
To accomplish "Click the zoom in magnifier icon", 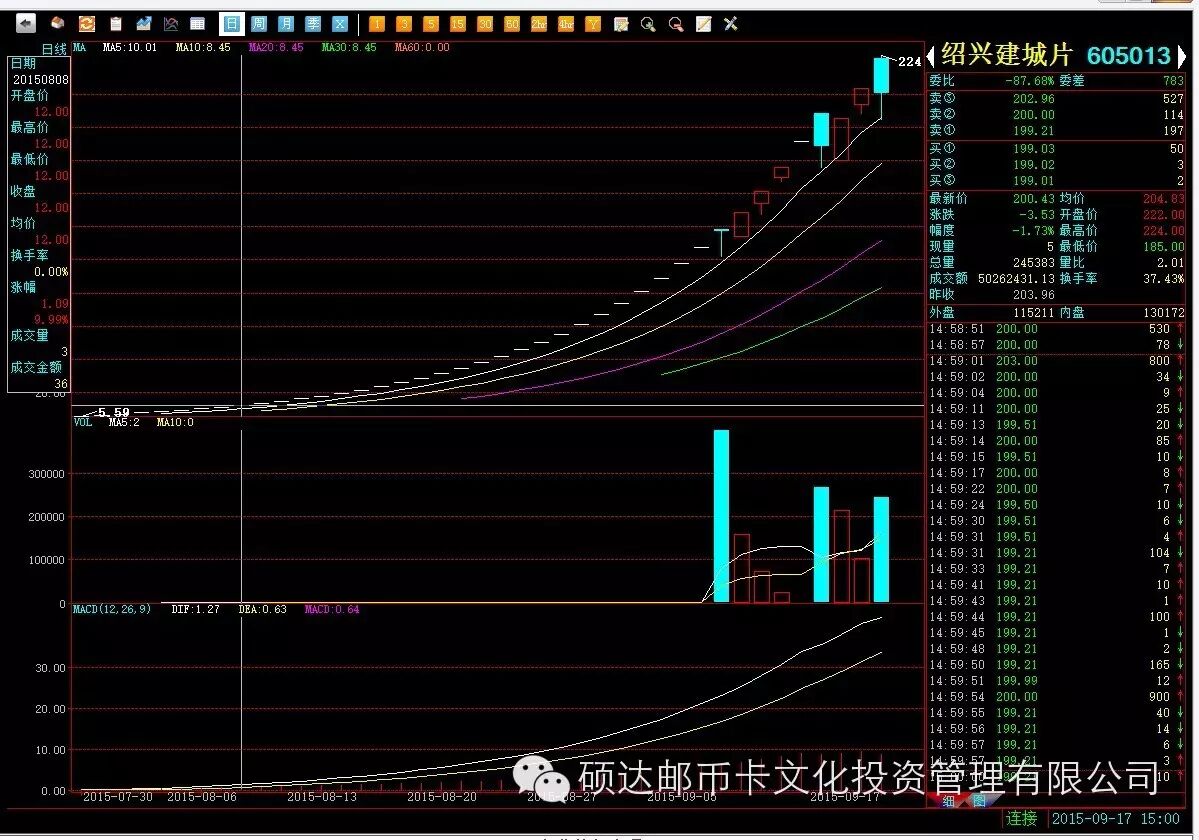I will click(x=648, y=24).
